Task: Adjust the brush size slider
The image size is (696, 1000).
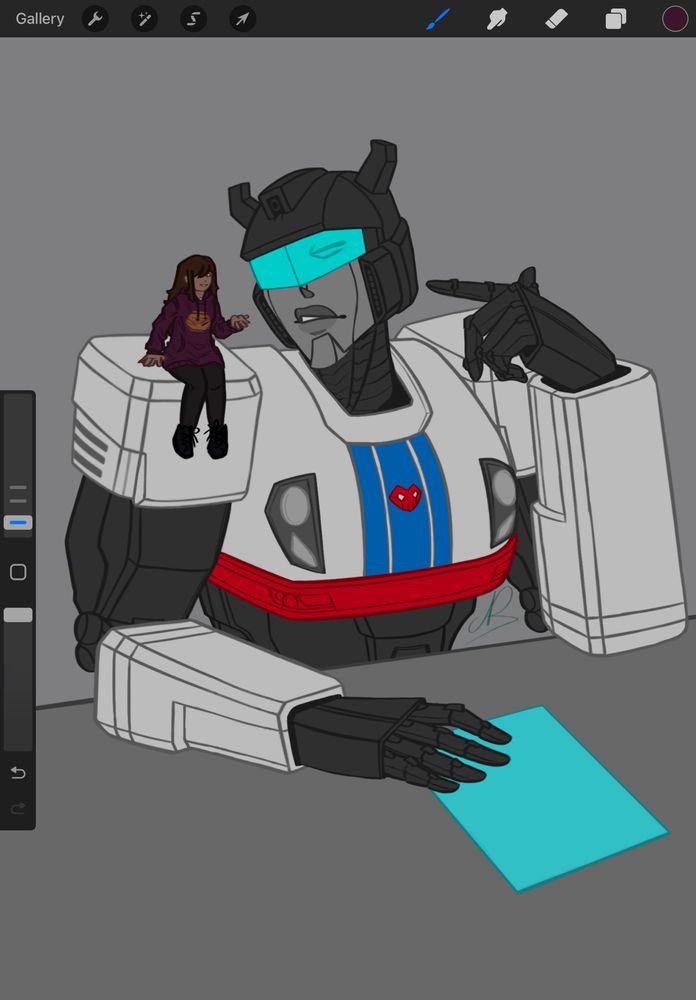Action: coord(18,523)
